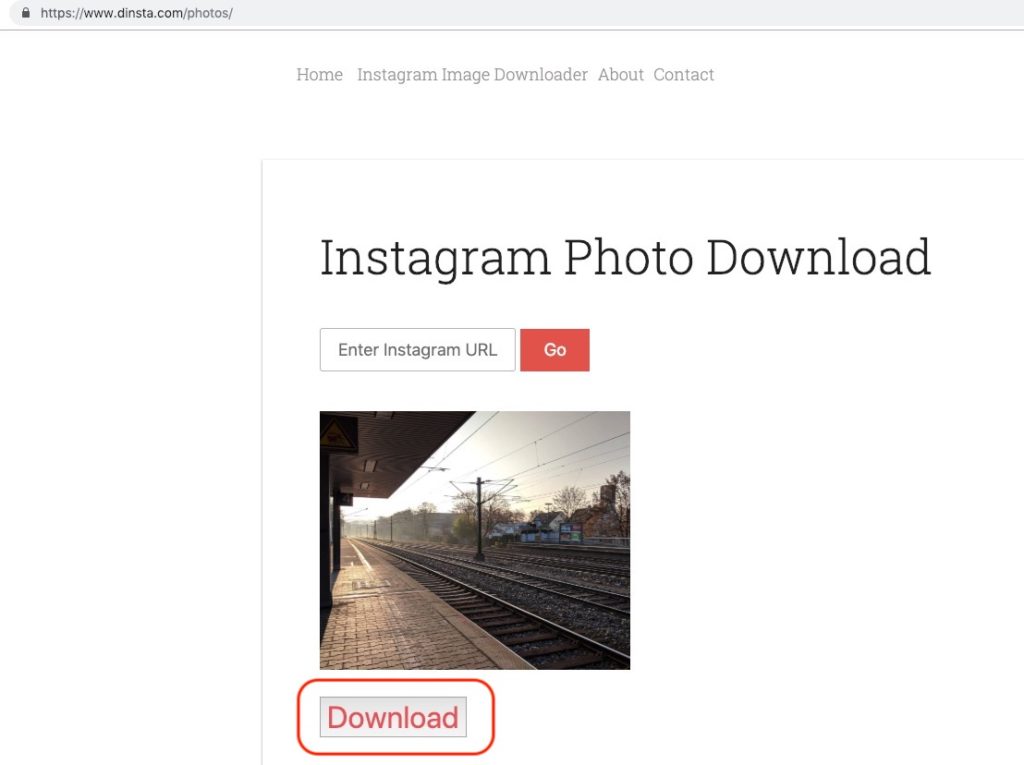Click the train station photo thumbnail
Viewport: 1024px width, 765px height.
click(475, 540)
